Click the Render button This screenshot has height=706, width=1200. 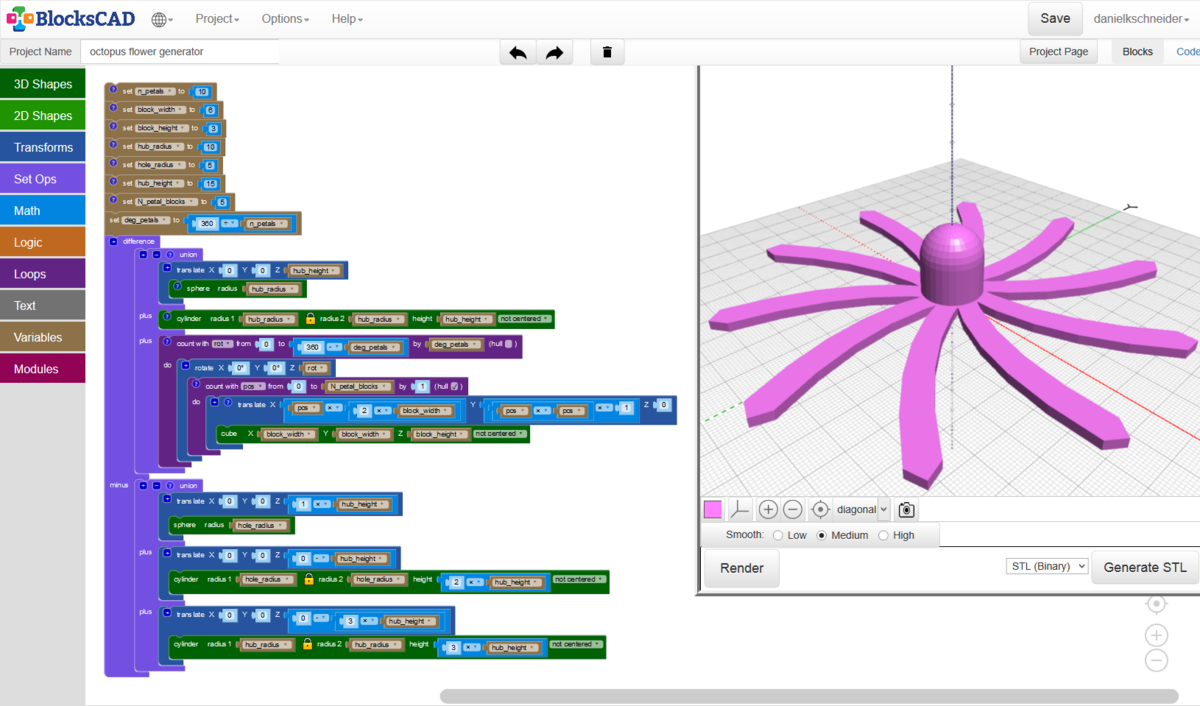tap(742, 568)
